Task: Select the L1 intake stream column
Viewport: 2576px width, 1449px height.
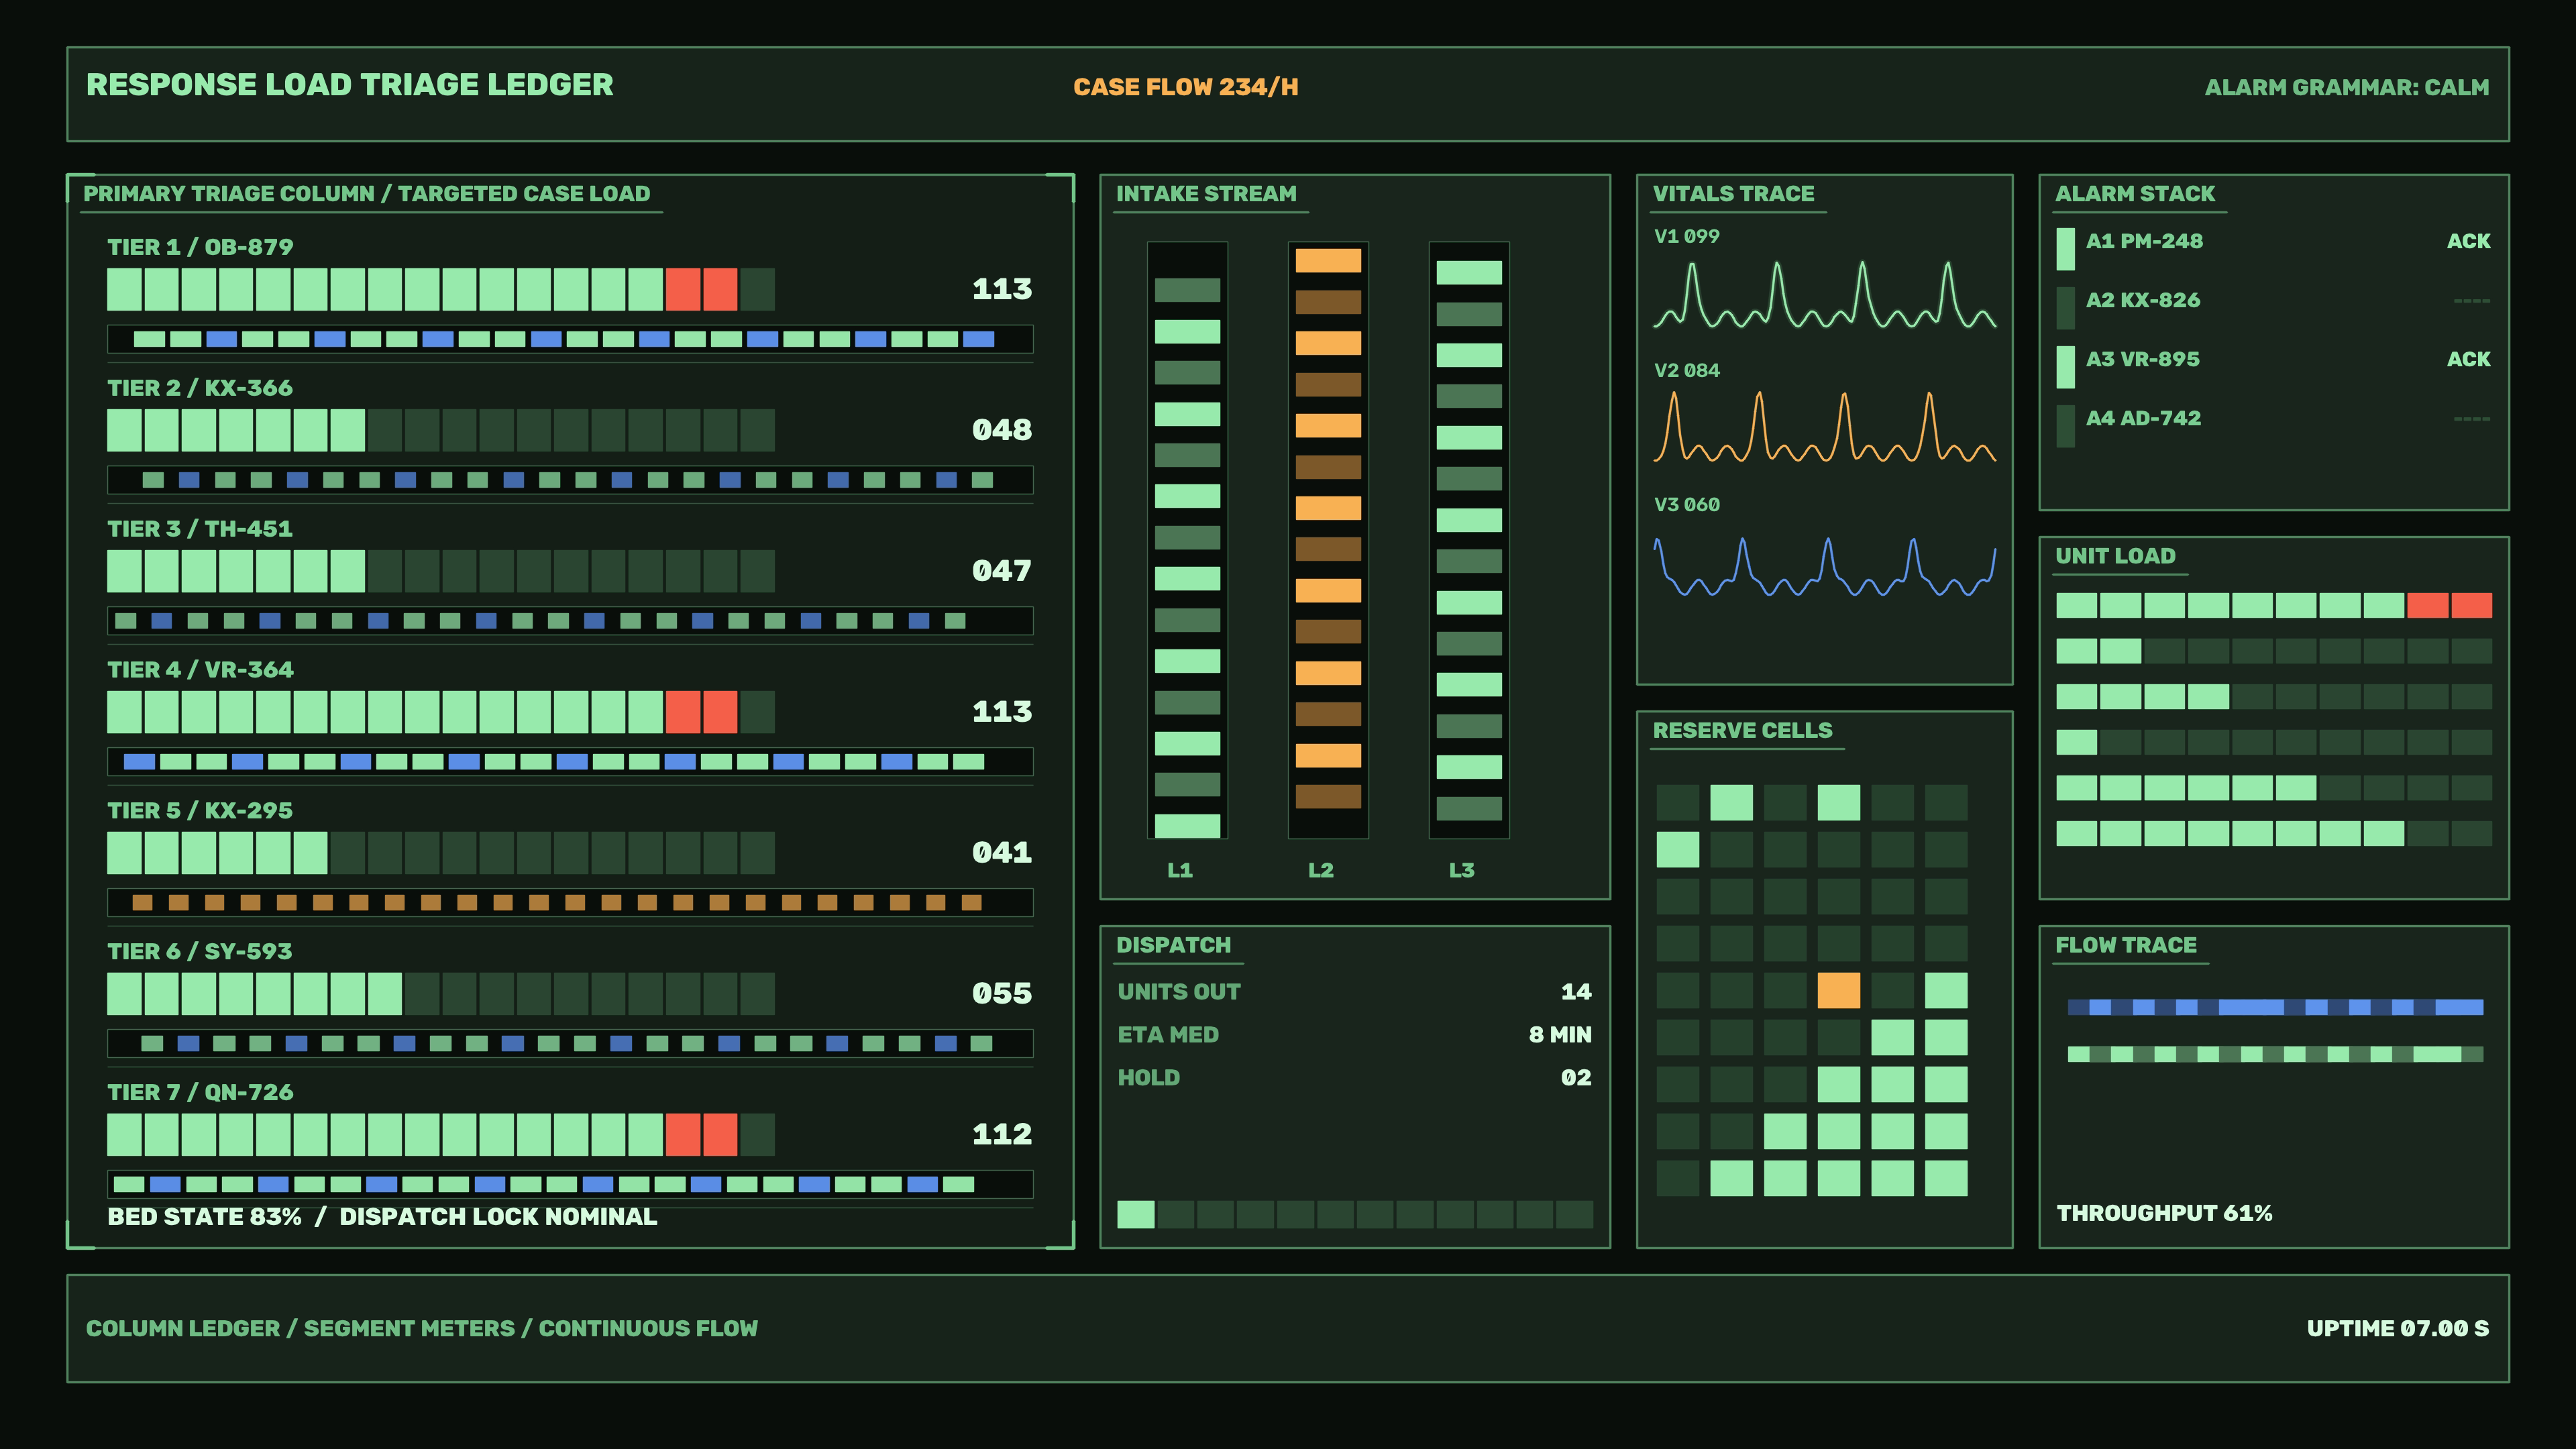Action: pos(1187,540)
